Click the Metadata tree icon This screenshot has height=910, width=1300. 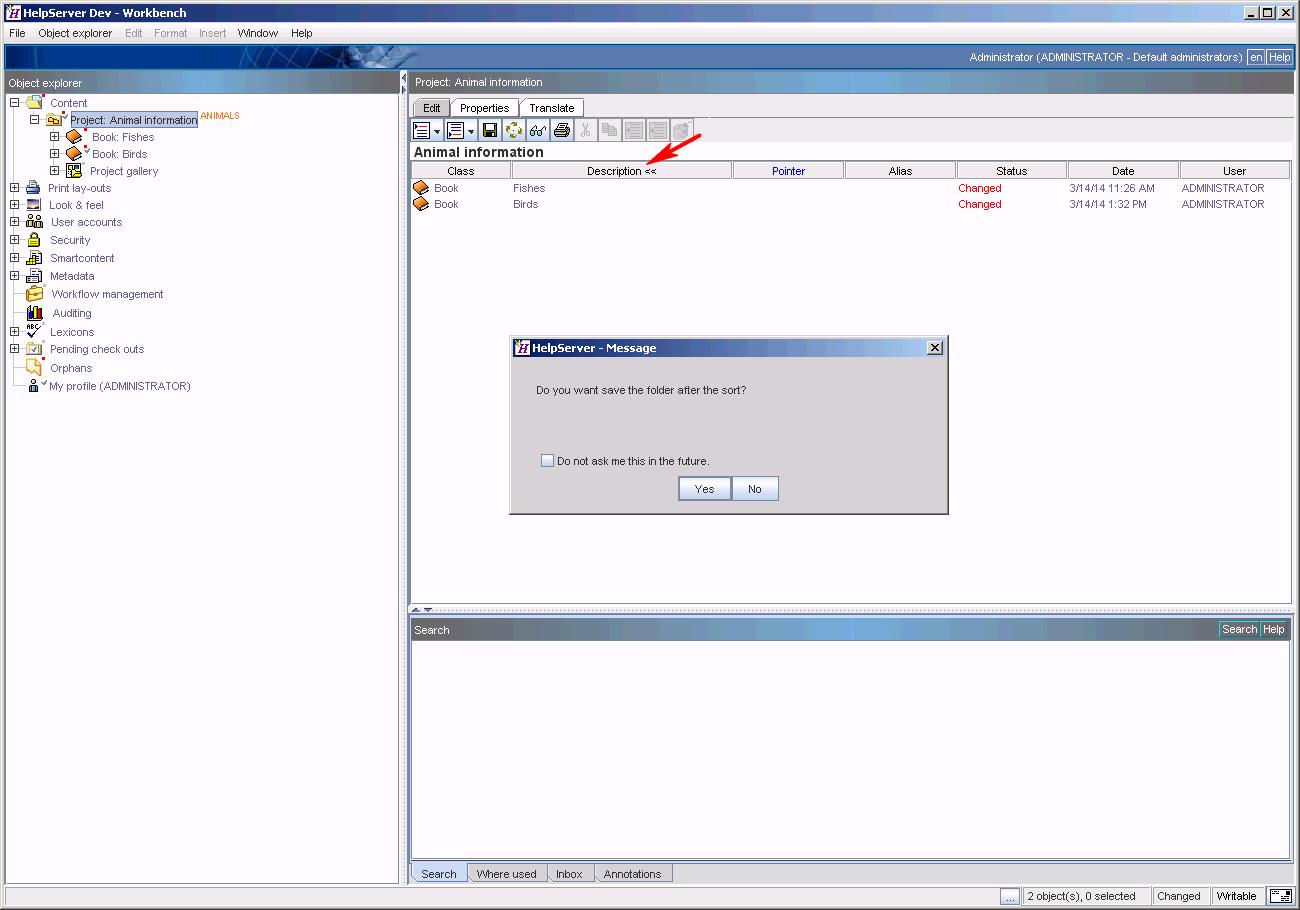tap(34, 276)
